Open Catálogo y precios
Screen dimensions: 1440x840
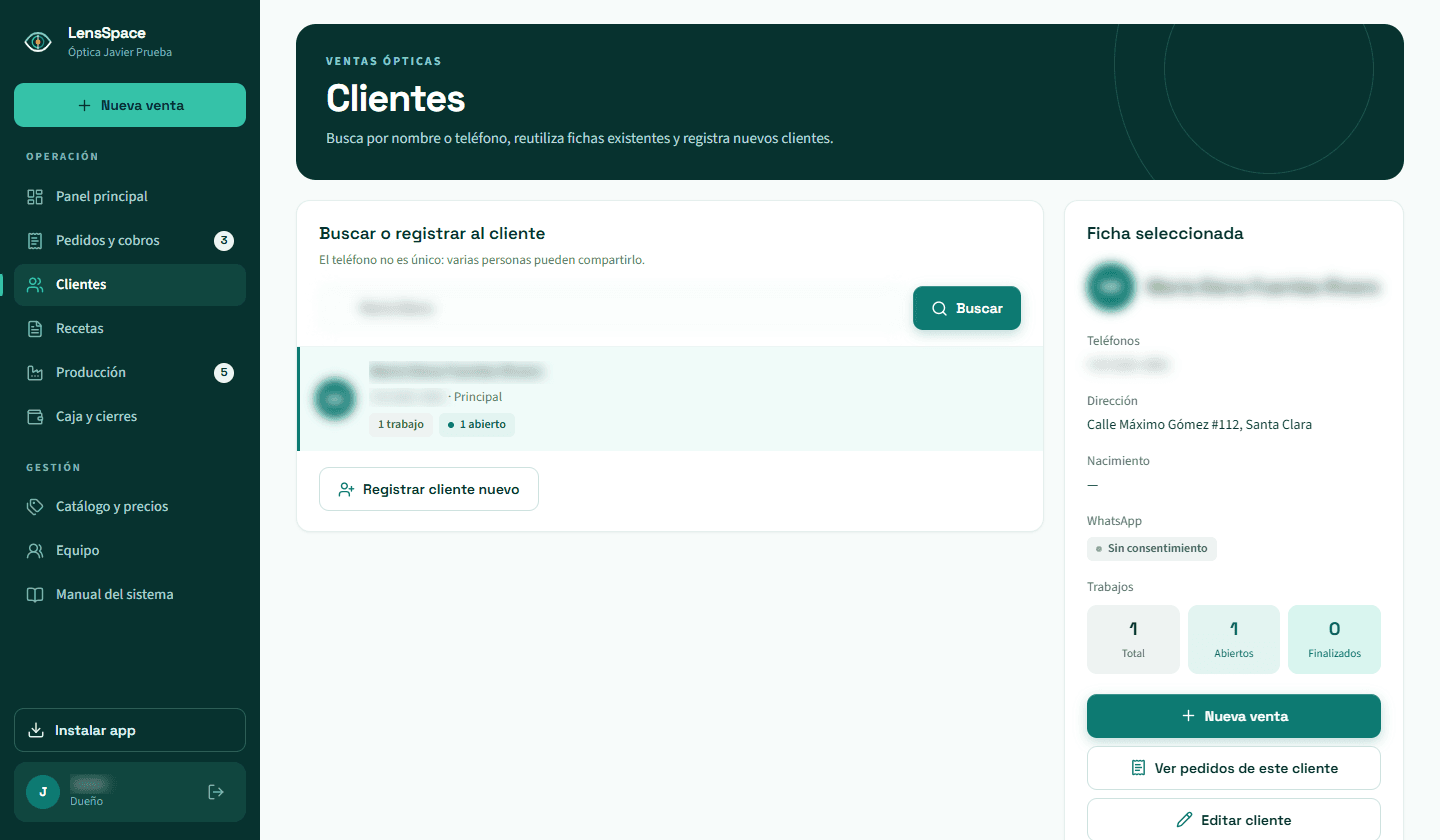130,507
